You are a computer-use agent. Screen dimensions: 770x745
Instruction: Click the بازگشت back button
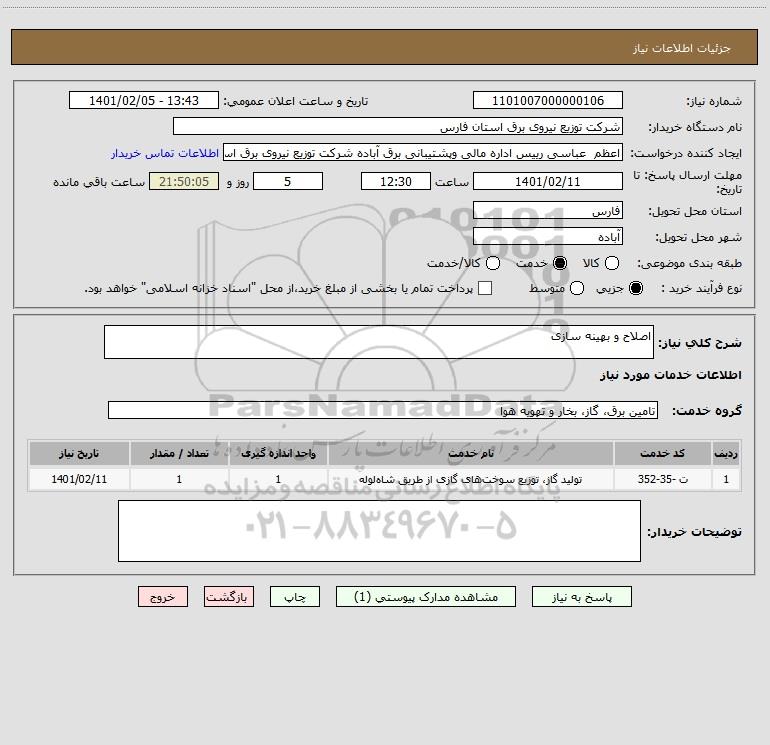point(229,597)
